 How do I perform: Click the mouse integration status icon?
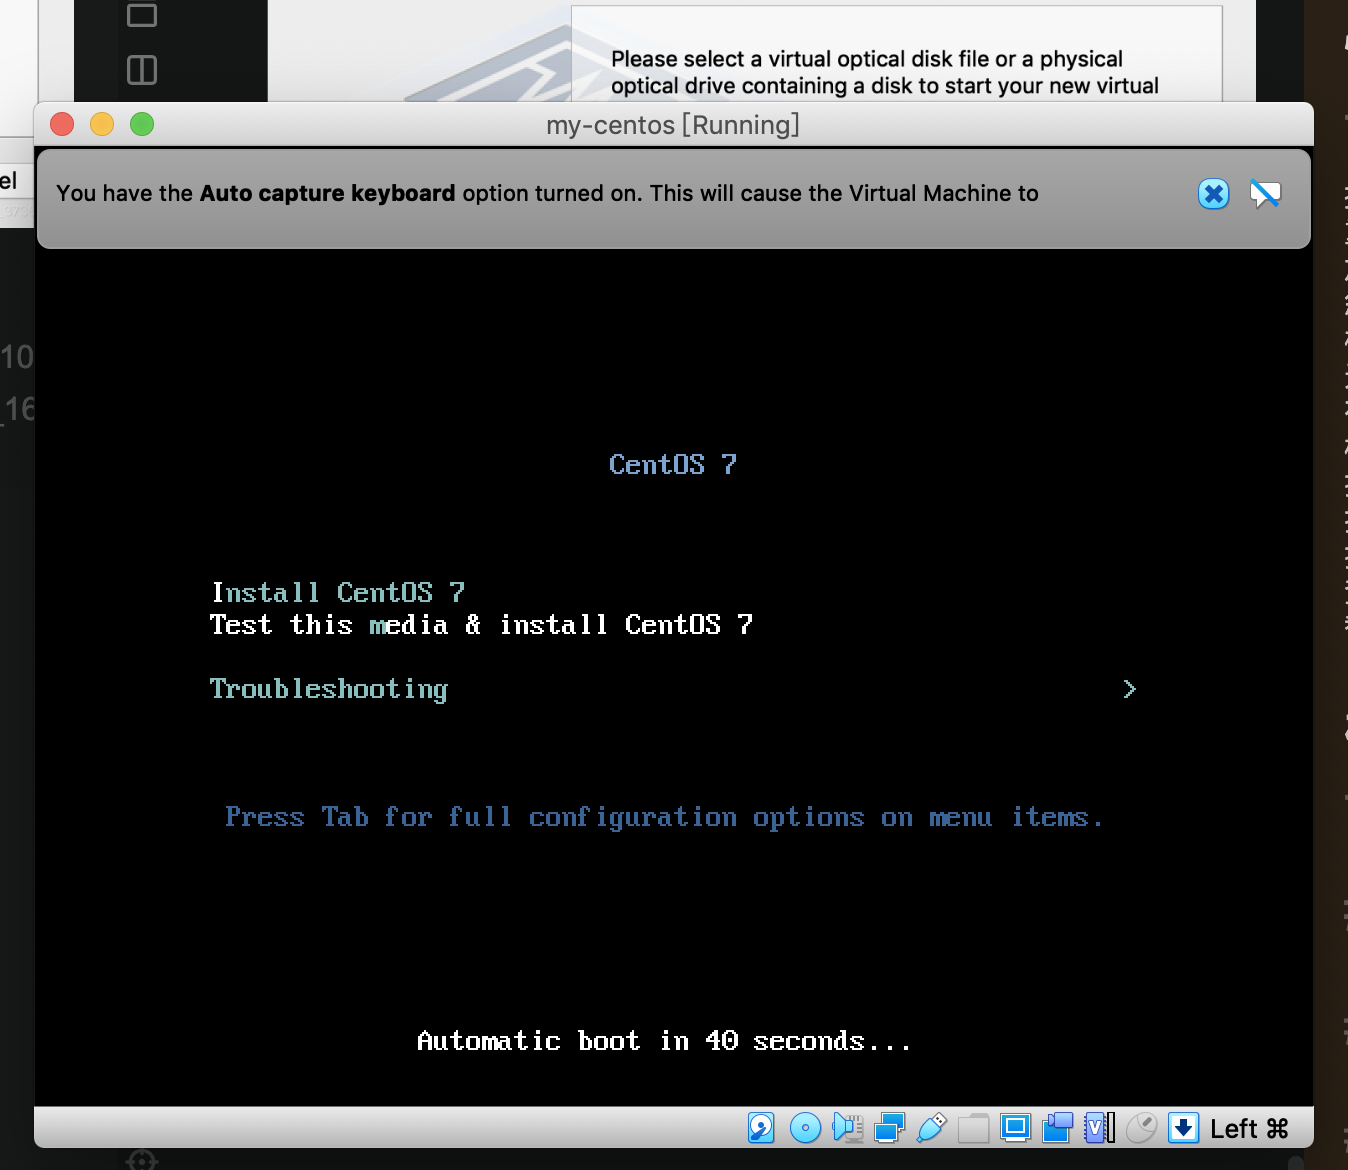click(1141, 1128)
